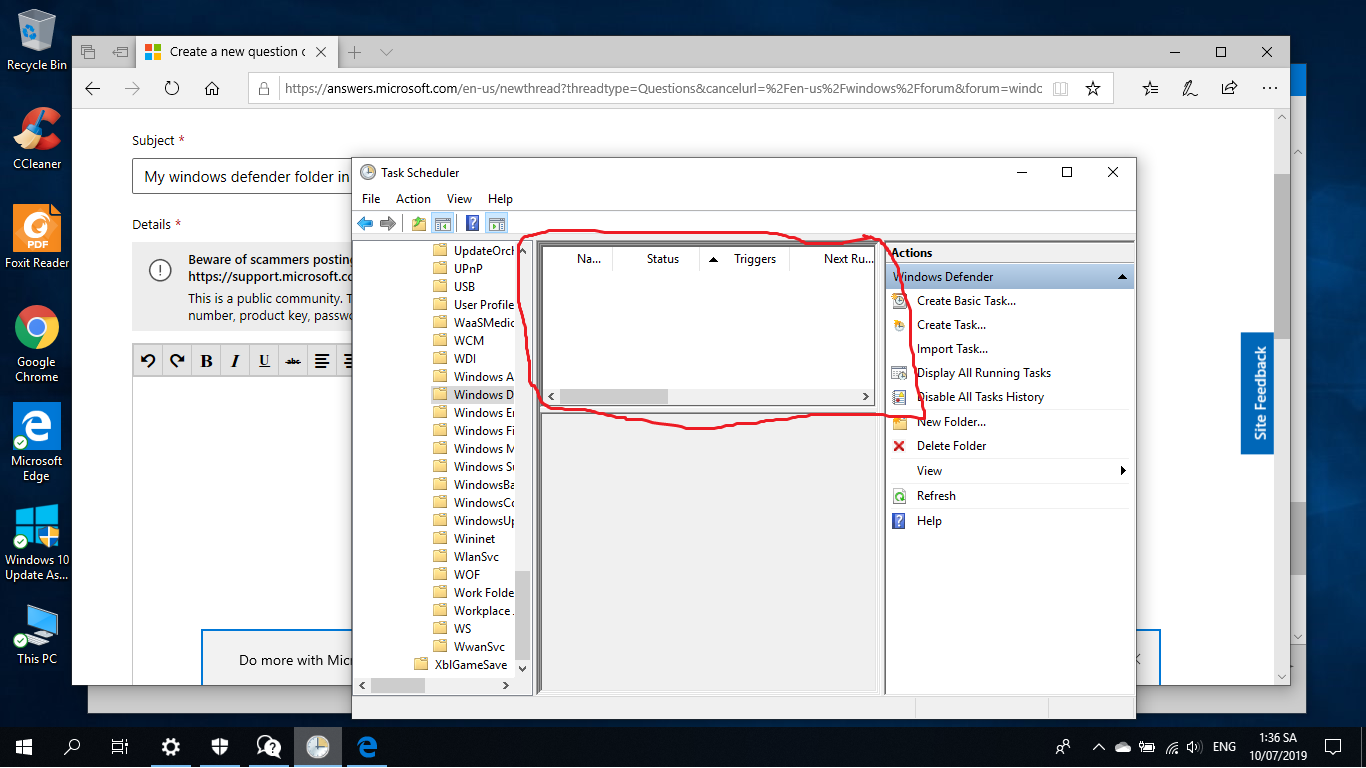
Task: Click the Status column sort arrow
Action: point(713,259)
